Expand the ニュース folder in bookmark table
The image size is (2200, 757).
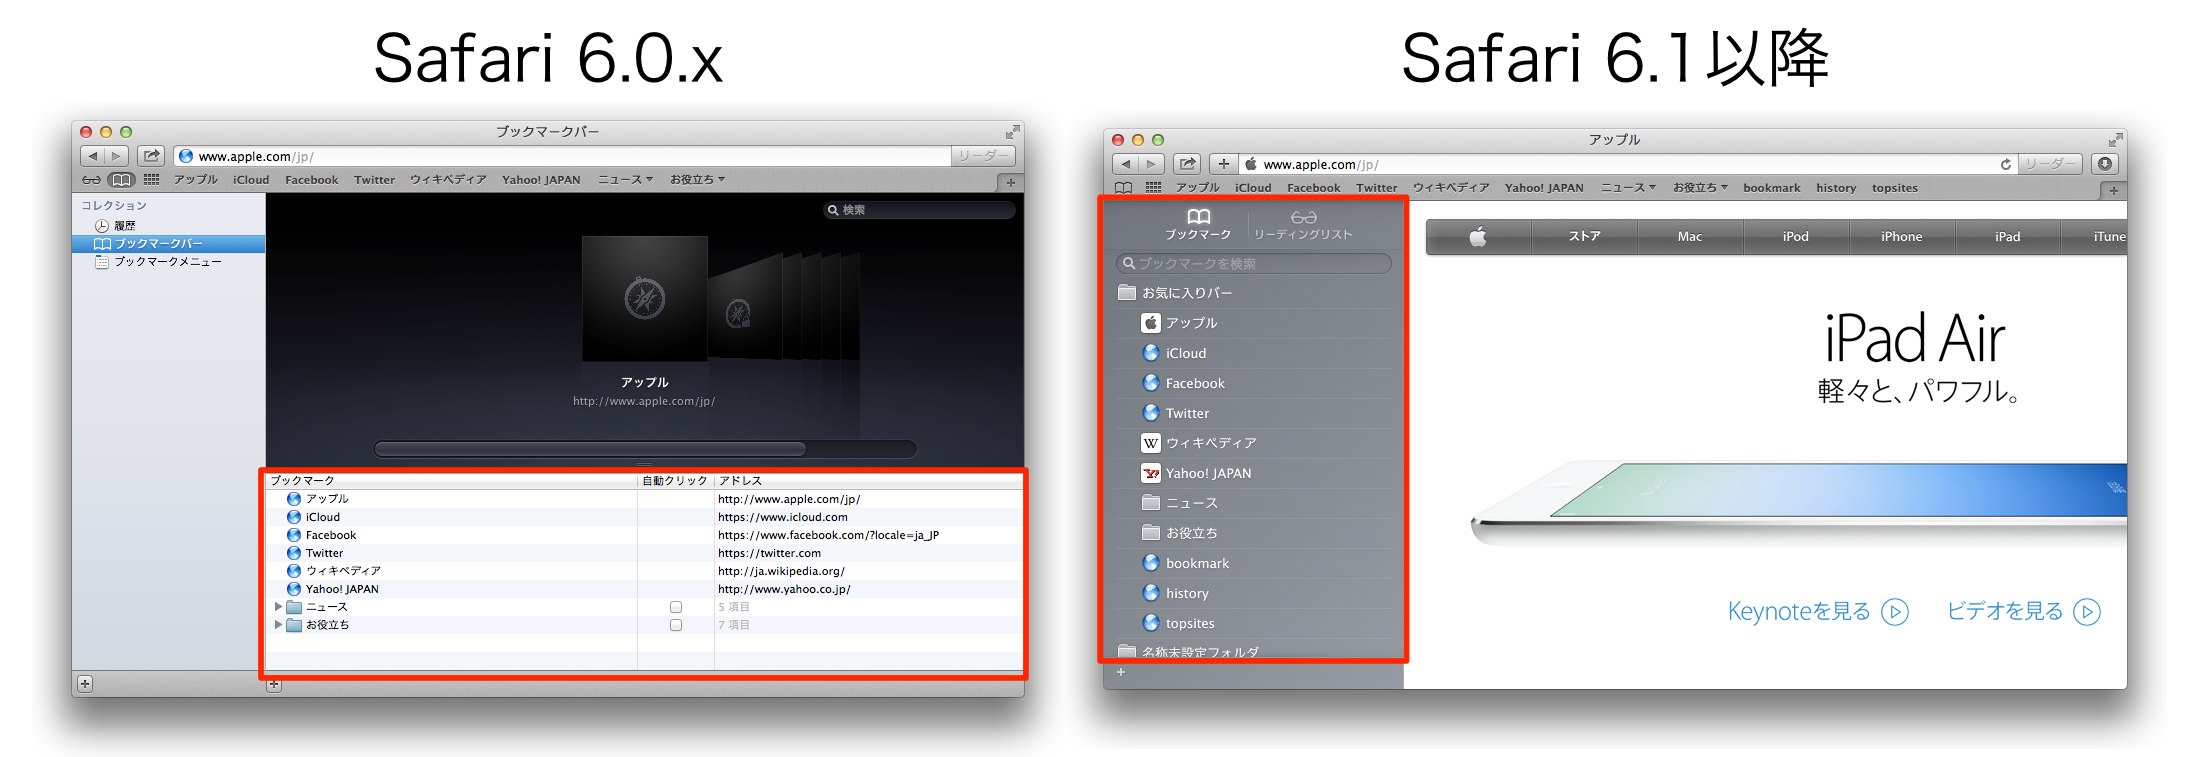point(278,607)
